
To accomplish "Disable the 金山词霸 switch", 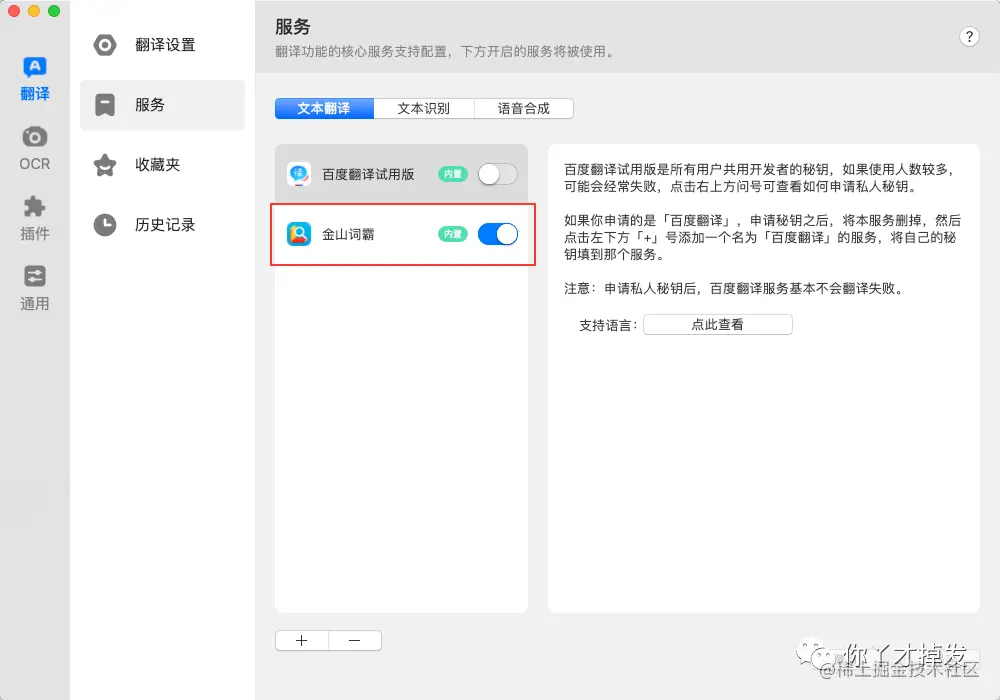I will [x=497, y=234].
